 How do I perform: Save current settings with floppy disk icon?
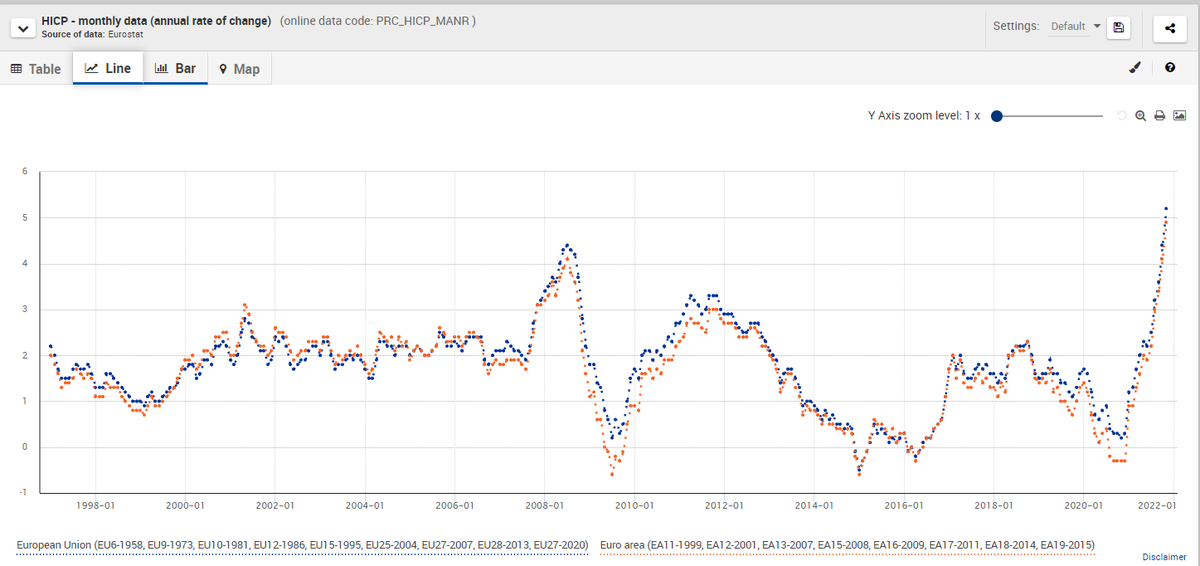point(1119,28)
